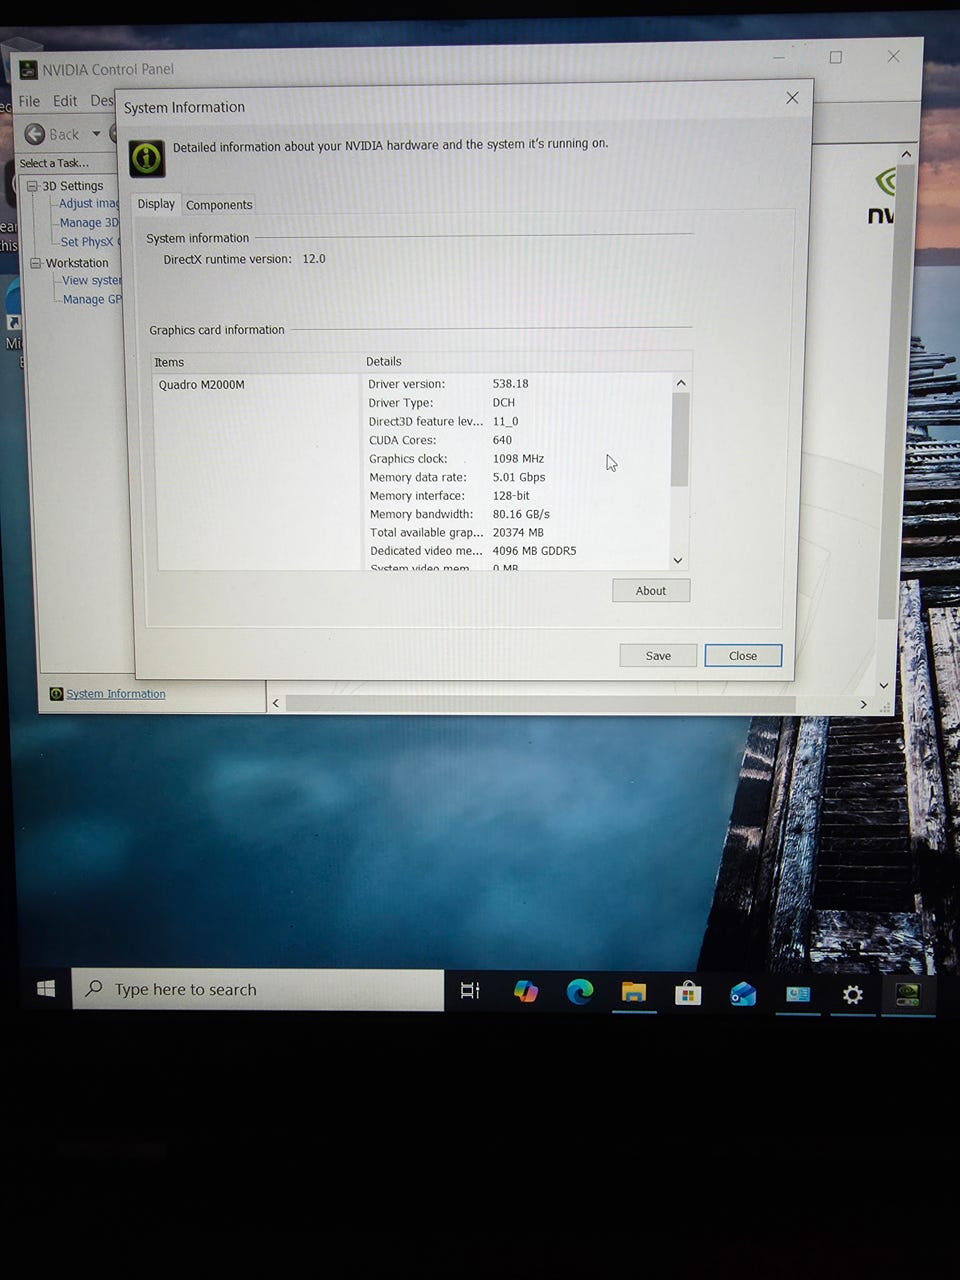This screenshot has height=1280, width=960.
Task: Click the Dedicated video memory 4096 MB row
Action: pos(473,551)
